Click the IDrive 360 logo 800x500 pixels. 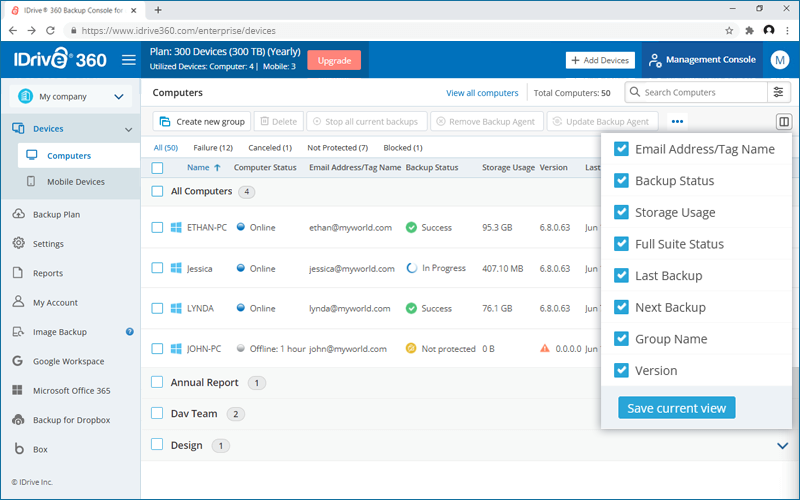click(60, 59)
